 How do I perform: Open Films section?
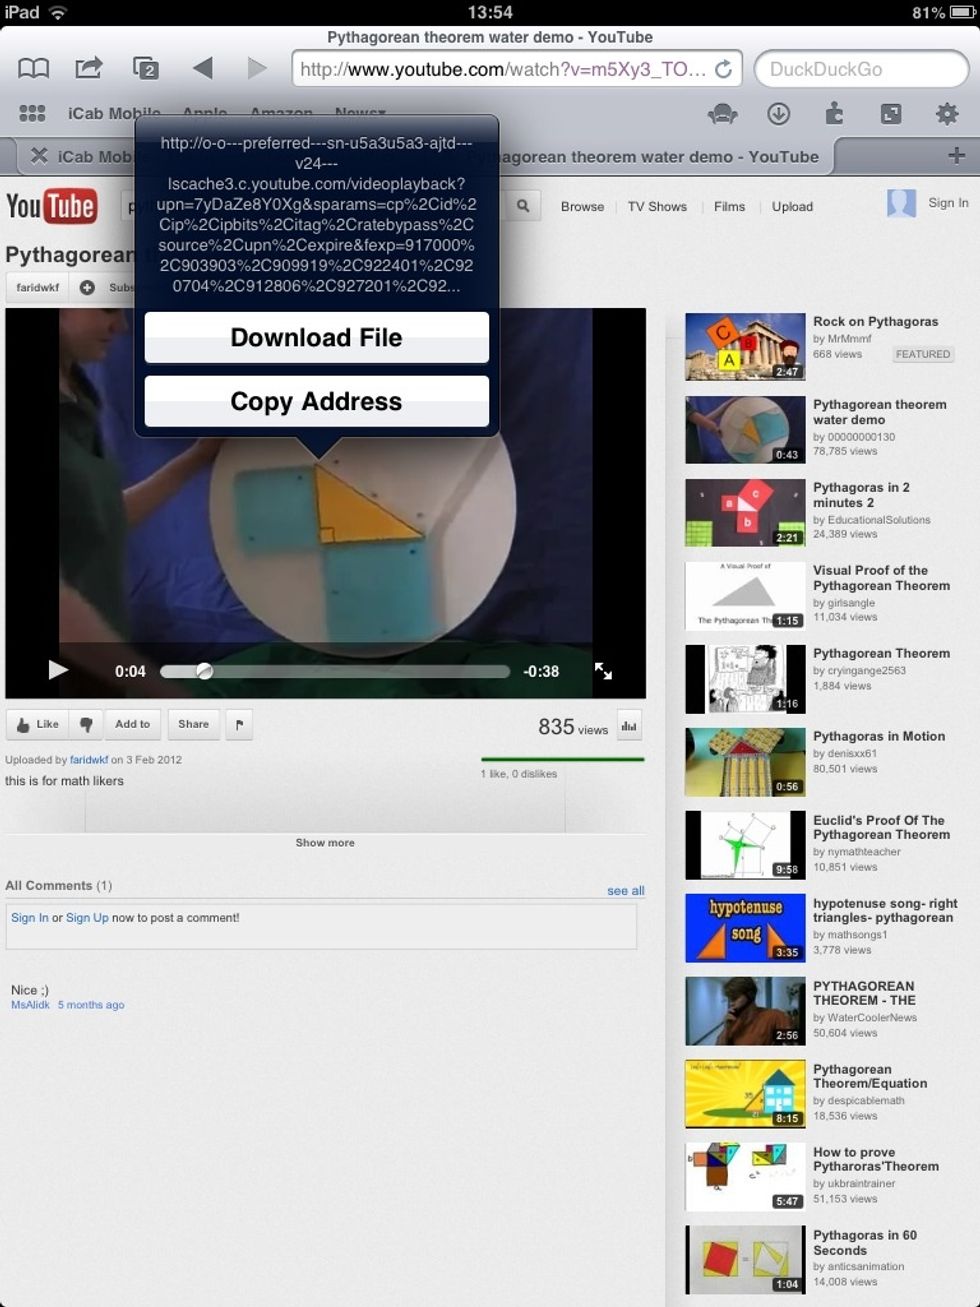(729, 207)
